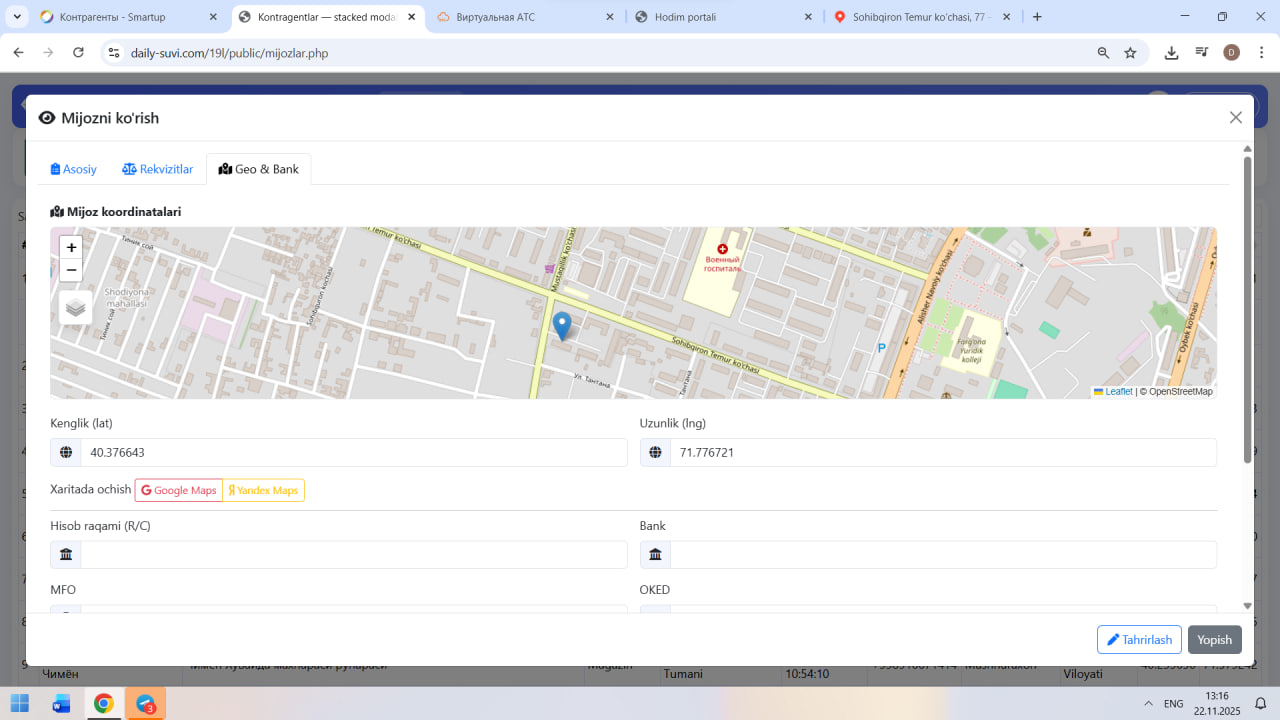Switch to the Rekvizitlar tab
This screenshot has height=720, width=1280.
(158, 169)
